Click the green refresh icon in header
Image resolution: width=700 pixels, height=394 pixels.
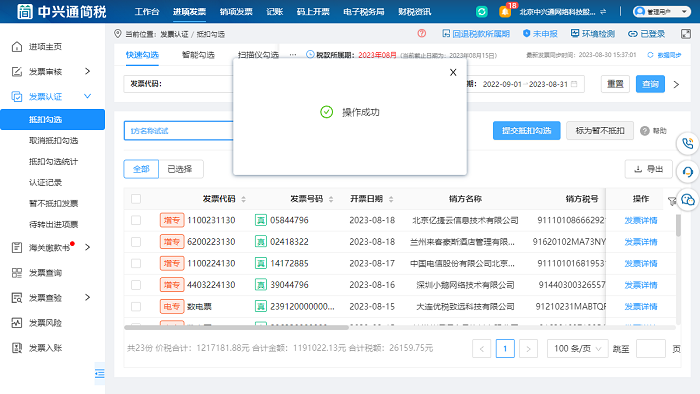click(x=482, y=12)
